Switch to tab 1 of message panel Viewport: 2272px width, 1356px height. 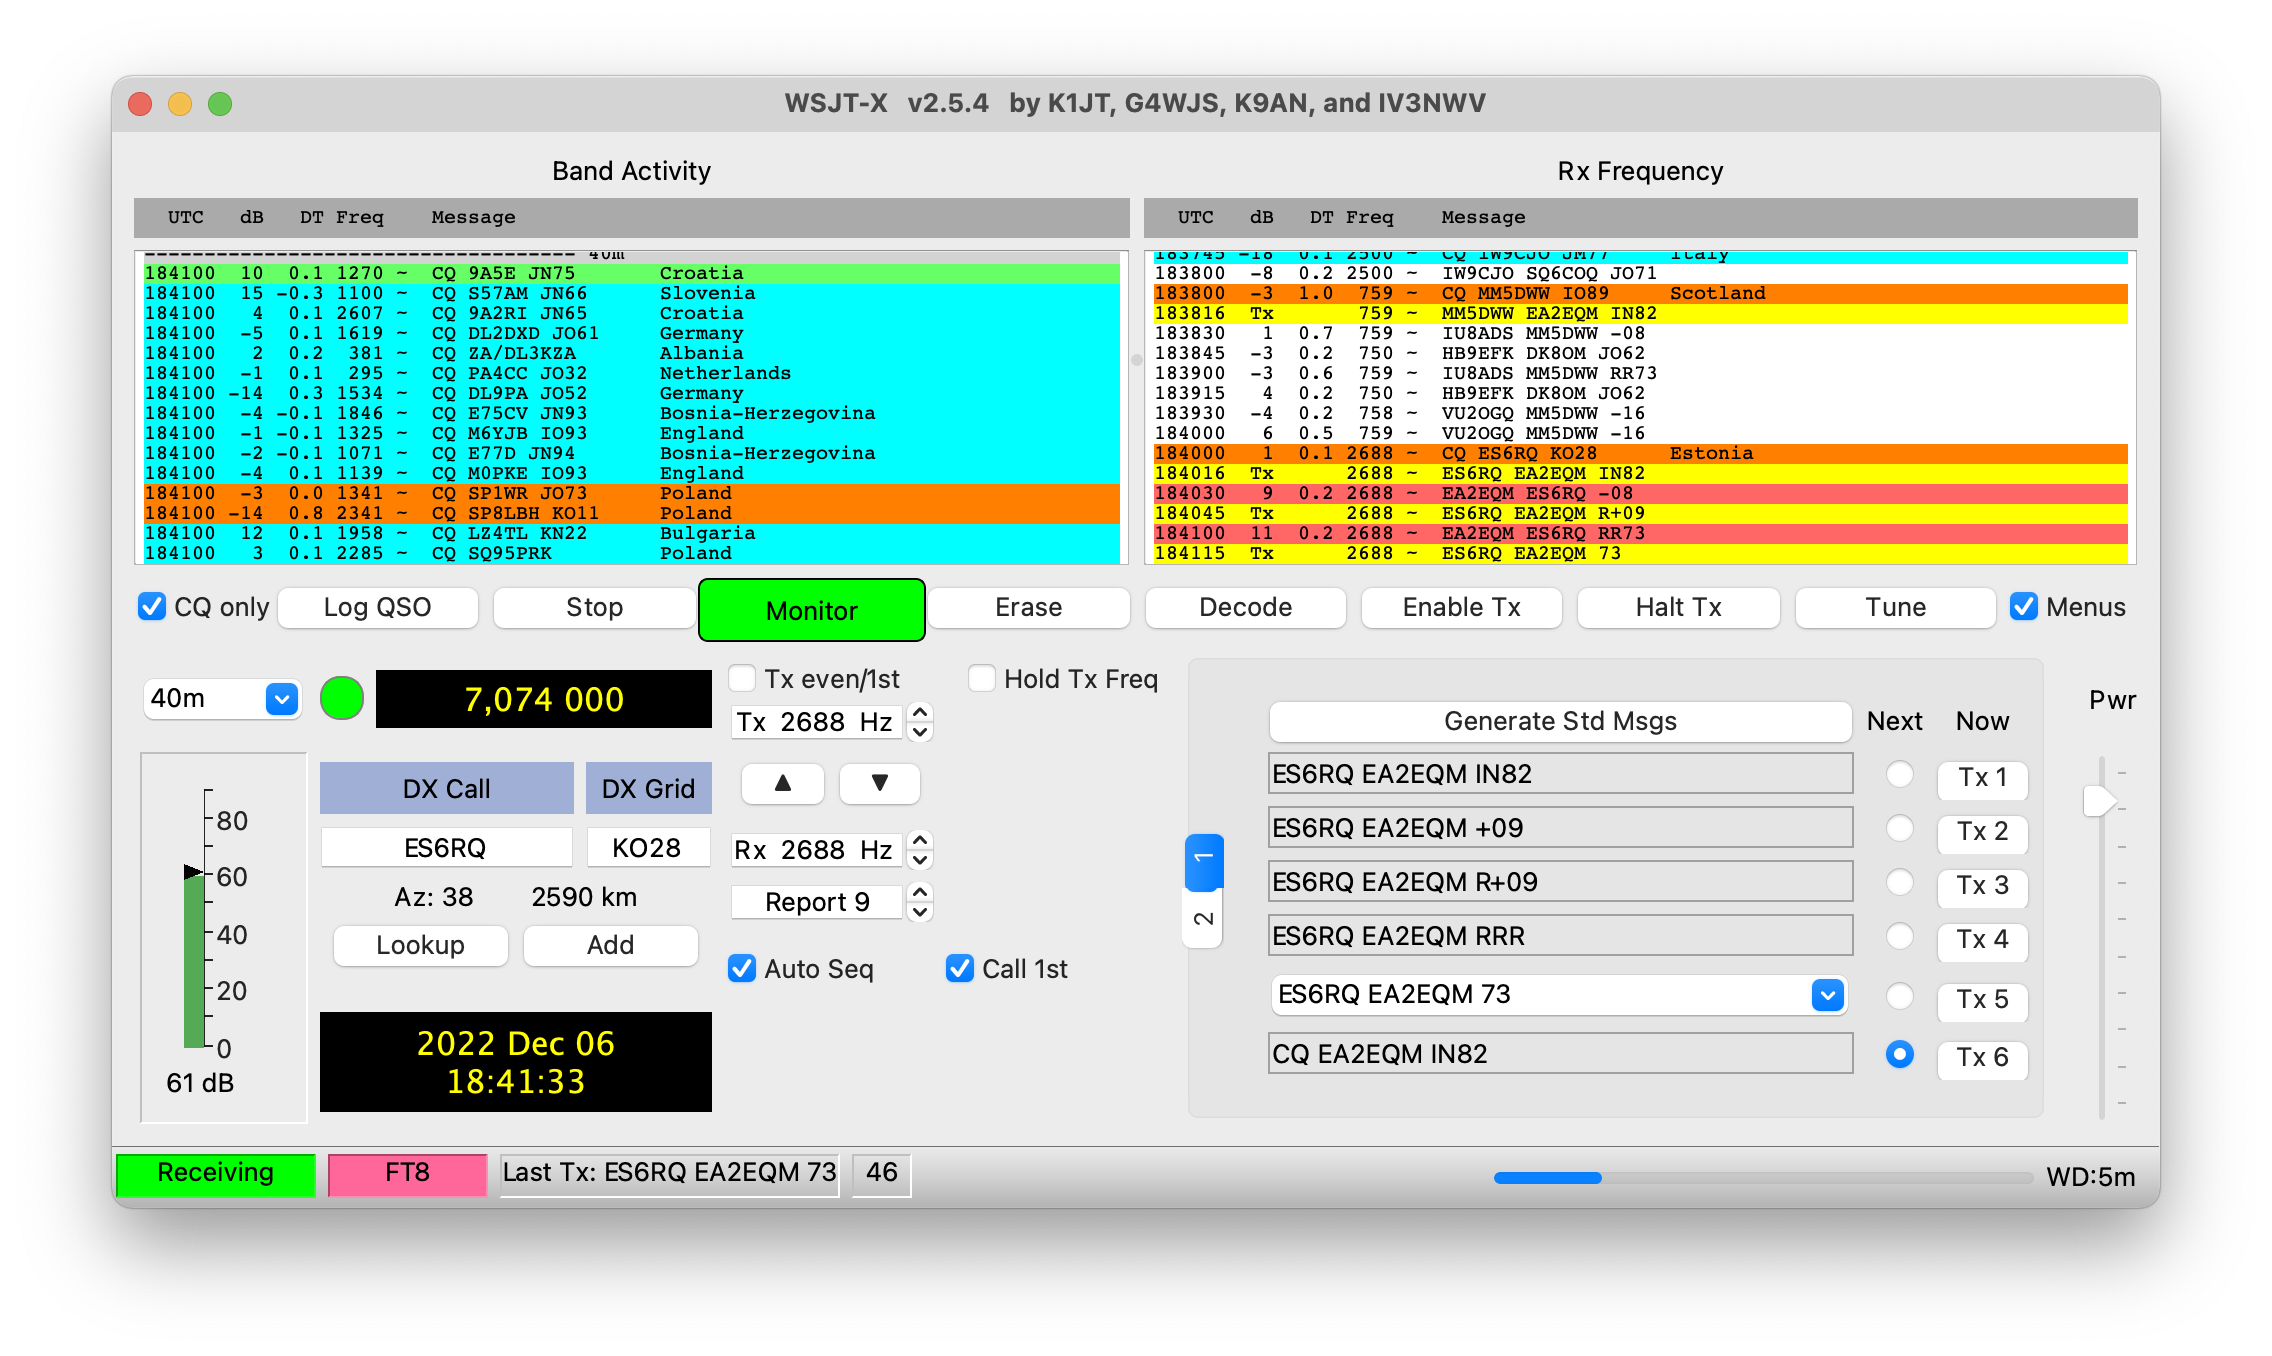(1203, 859)
